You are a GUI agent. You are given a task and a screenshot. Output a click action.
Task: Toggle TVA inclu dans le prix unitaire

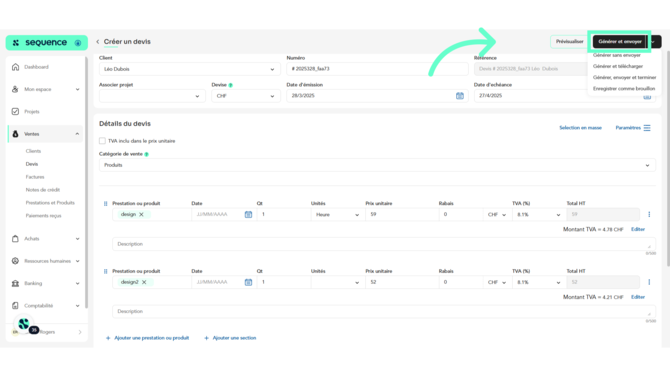click(102, 141)
